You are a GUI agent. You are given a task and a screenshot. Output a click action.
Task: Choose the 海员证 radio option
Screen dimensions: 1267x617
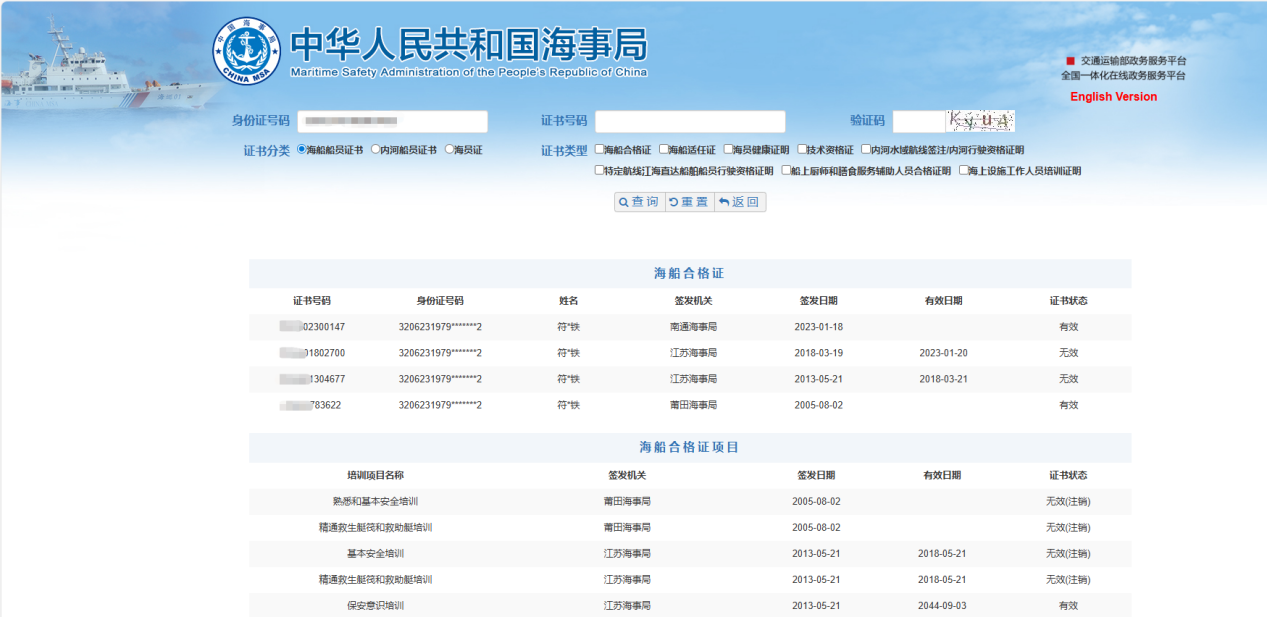click(449, 150)
